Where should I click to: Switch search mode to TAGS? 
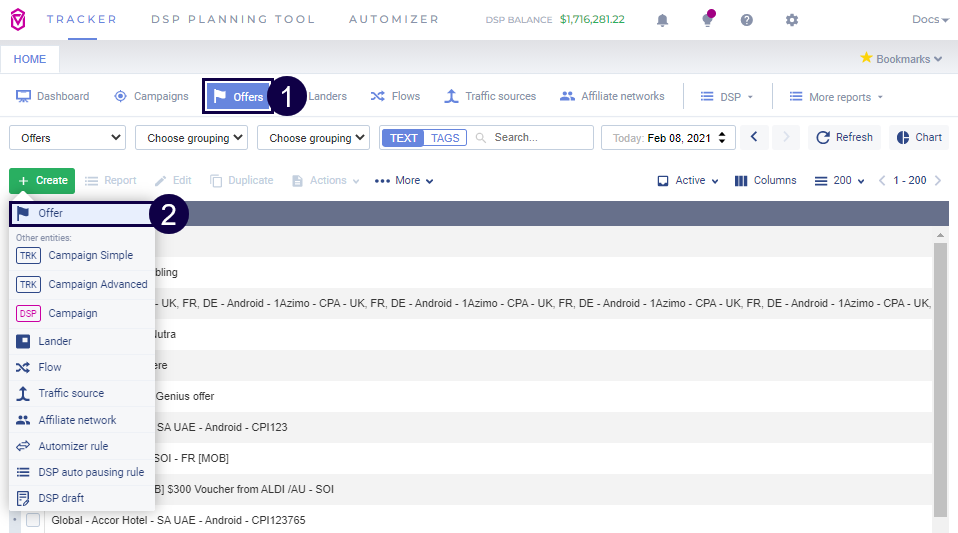point(445,138)
